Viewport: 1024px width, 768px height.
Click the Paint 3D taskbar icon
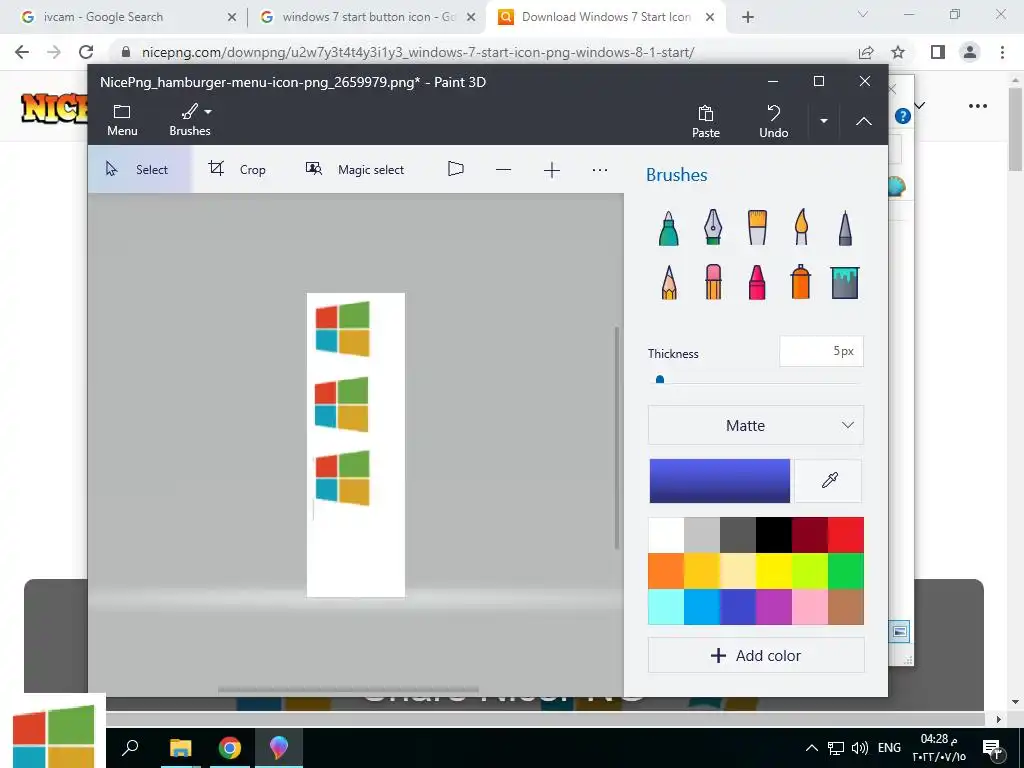coord(278,747)
